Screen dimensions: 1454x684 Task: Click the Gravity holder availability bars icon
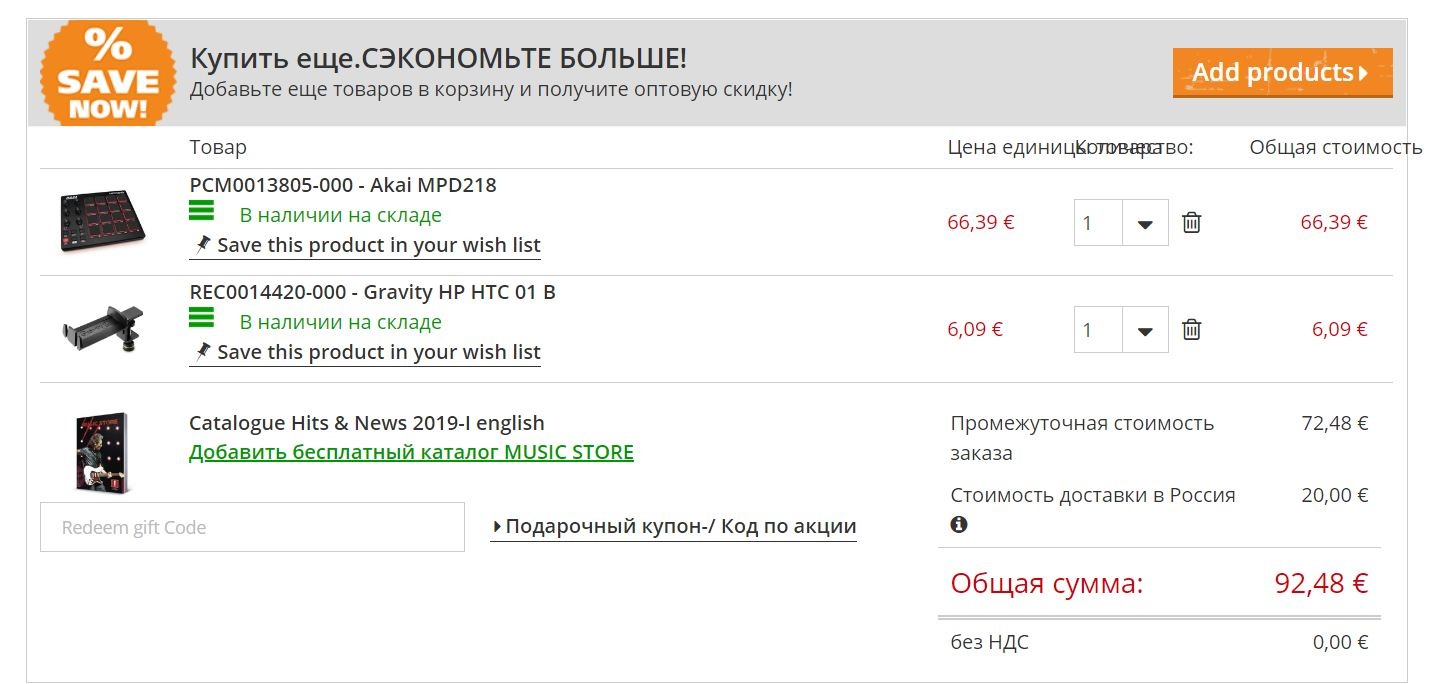pos(202,318)
